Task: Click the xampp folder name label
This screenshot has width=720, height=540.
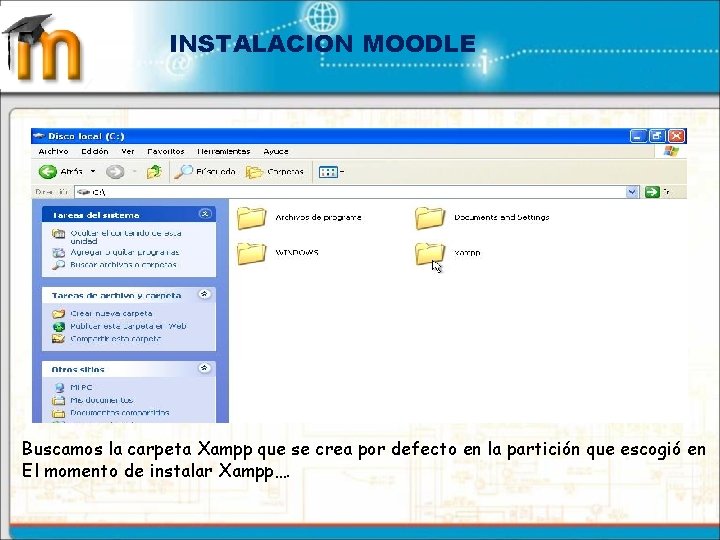Action: (x=467, y=253)
